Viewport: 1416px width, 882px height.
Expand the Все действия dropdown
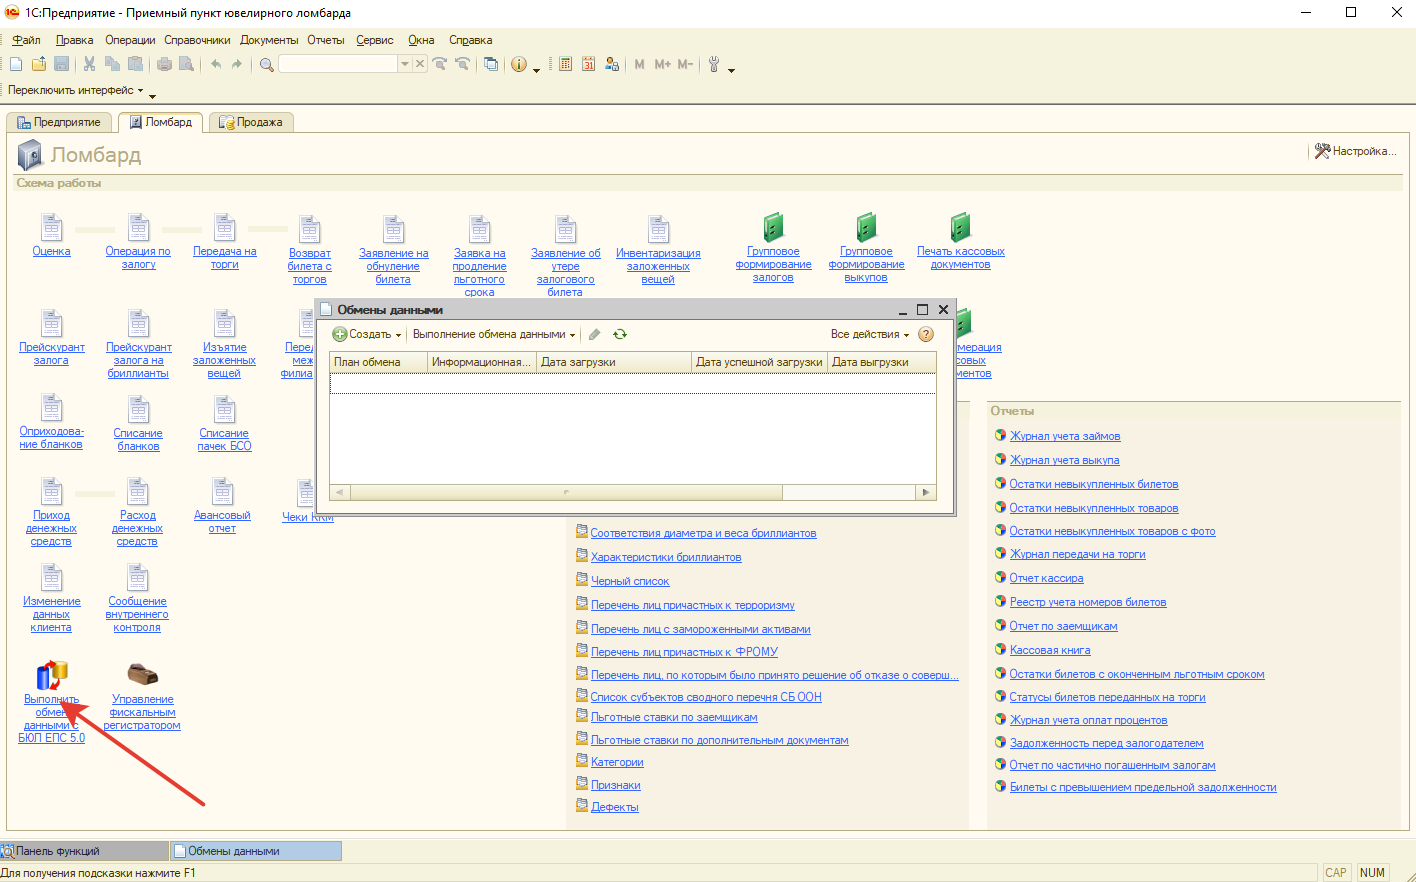870,335
